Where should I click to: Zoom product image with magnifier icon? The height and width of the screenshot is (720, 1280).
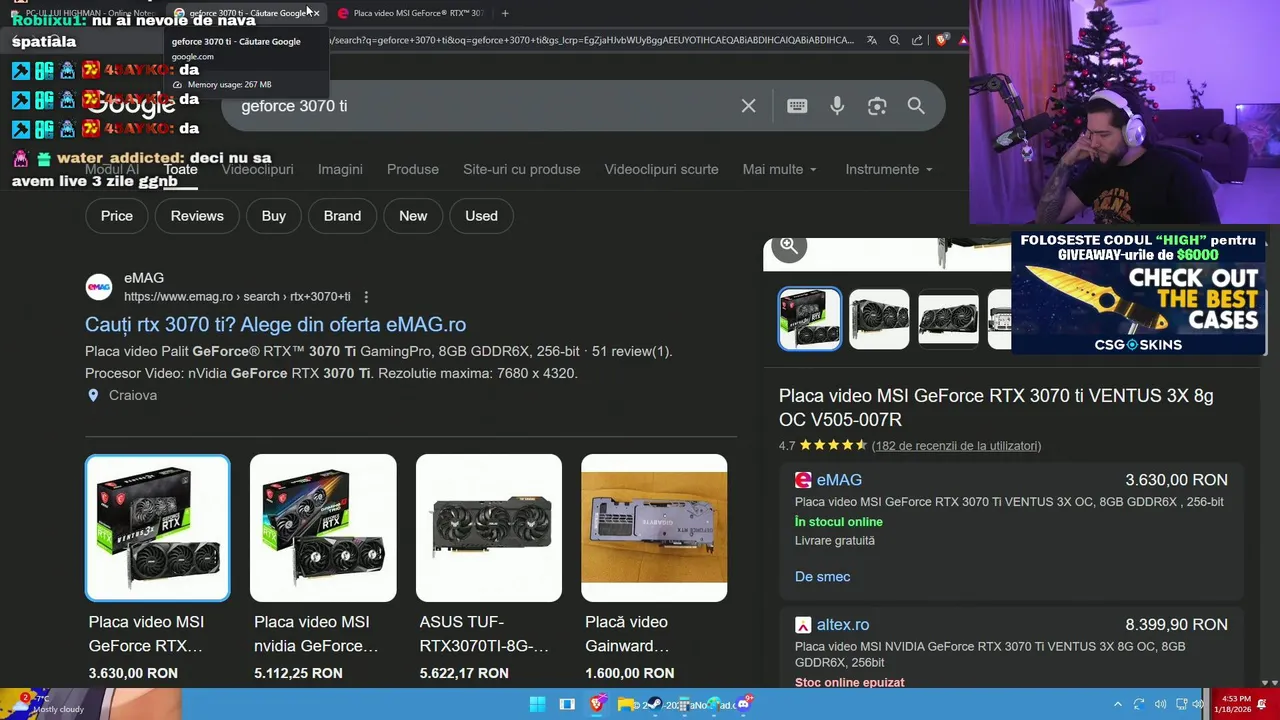click(x=789, y=246)
